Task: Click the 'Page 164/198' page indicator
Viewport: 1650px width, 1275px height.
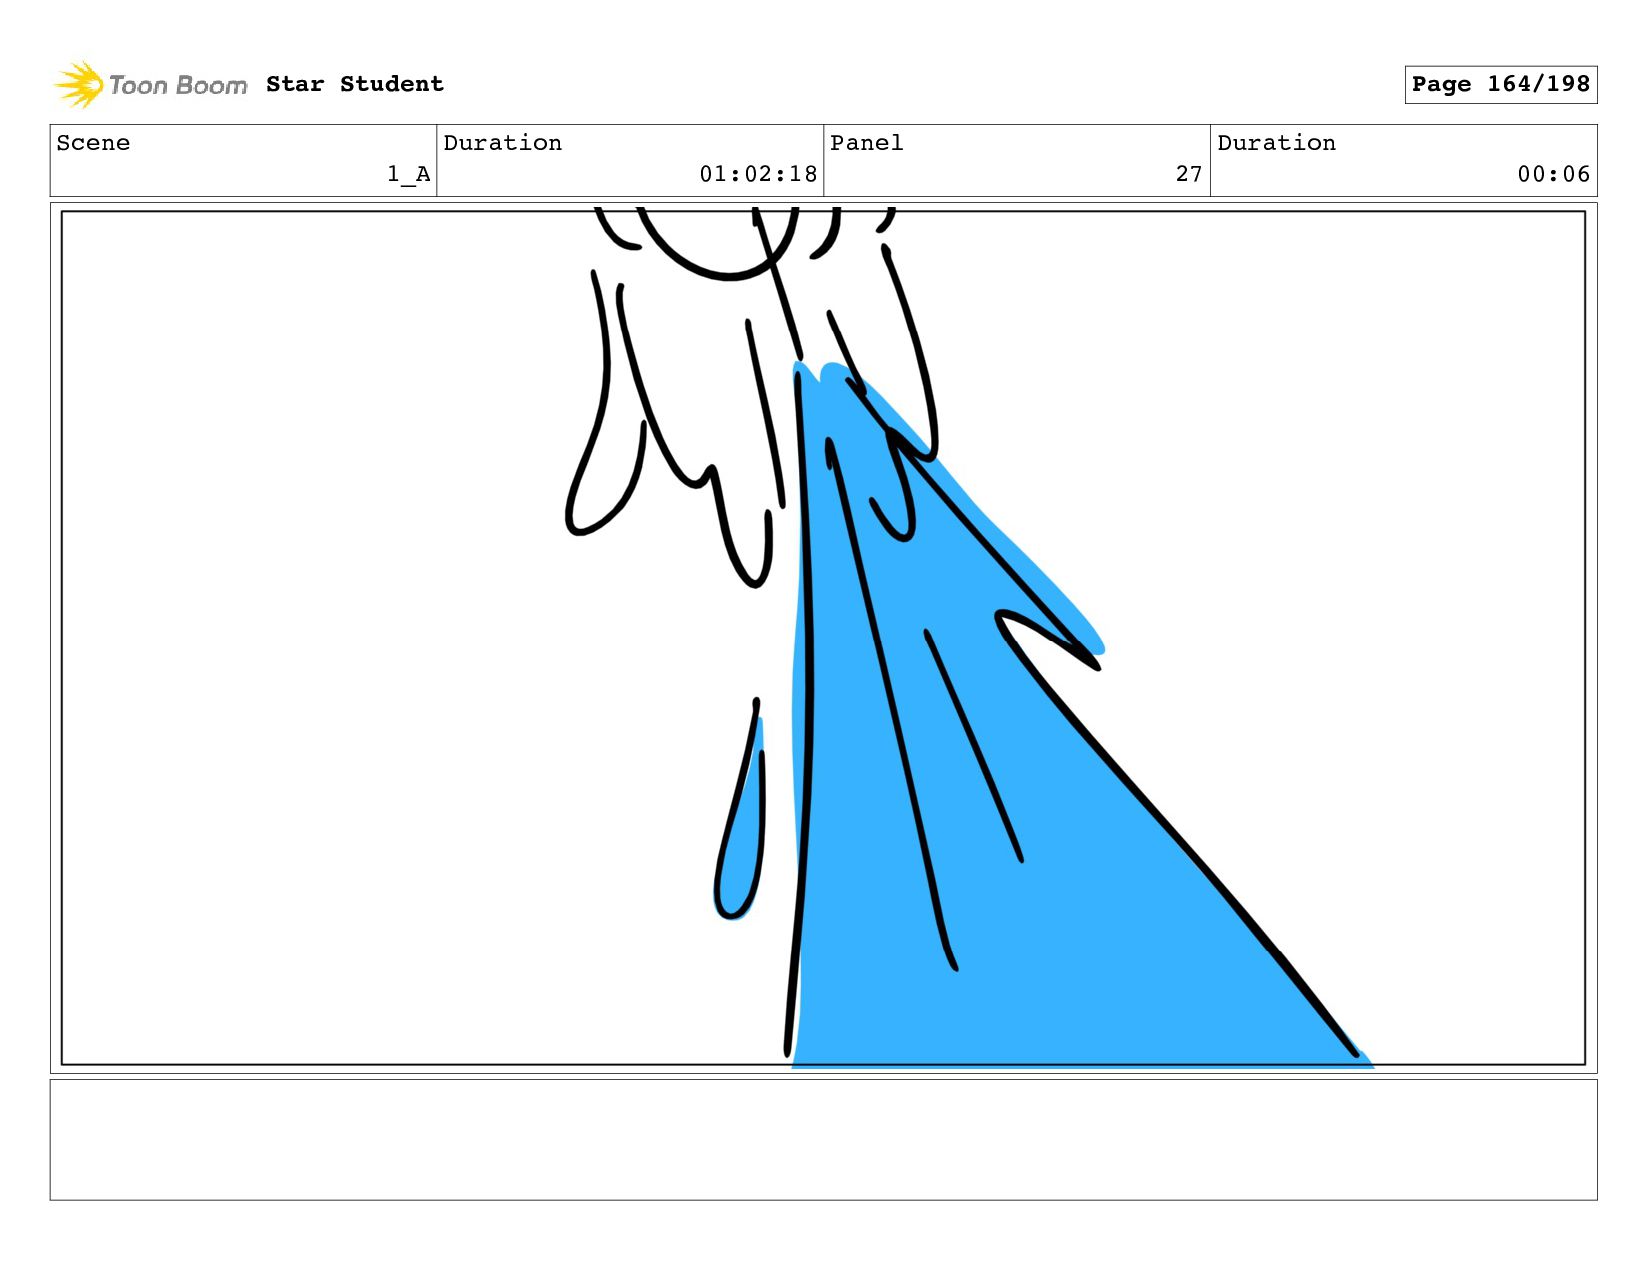Action: tap(1500, 84)
